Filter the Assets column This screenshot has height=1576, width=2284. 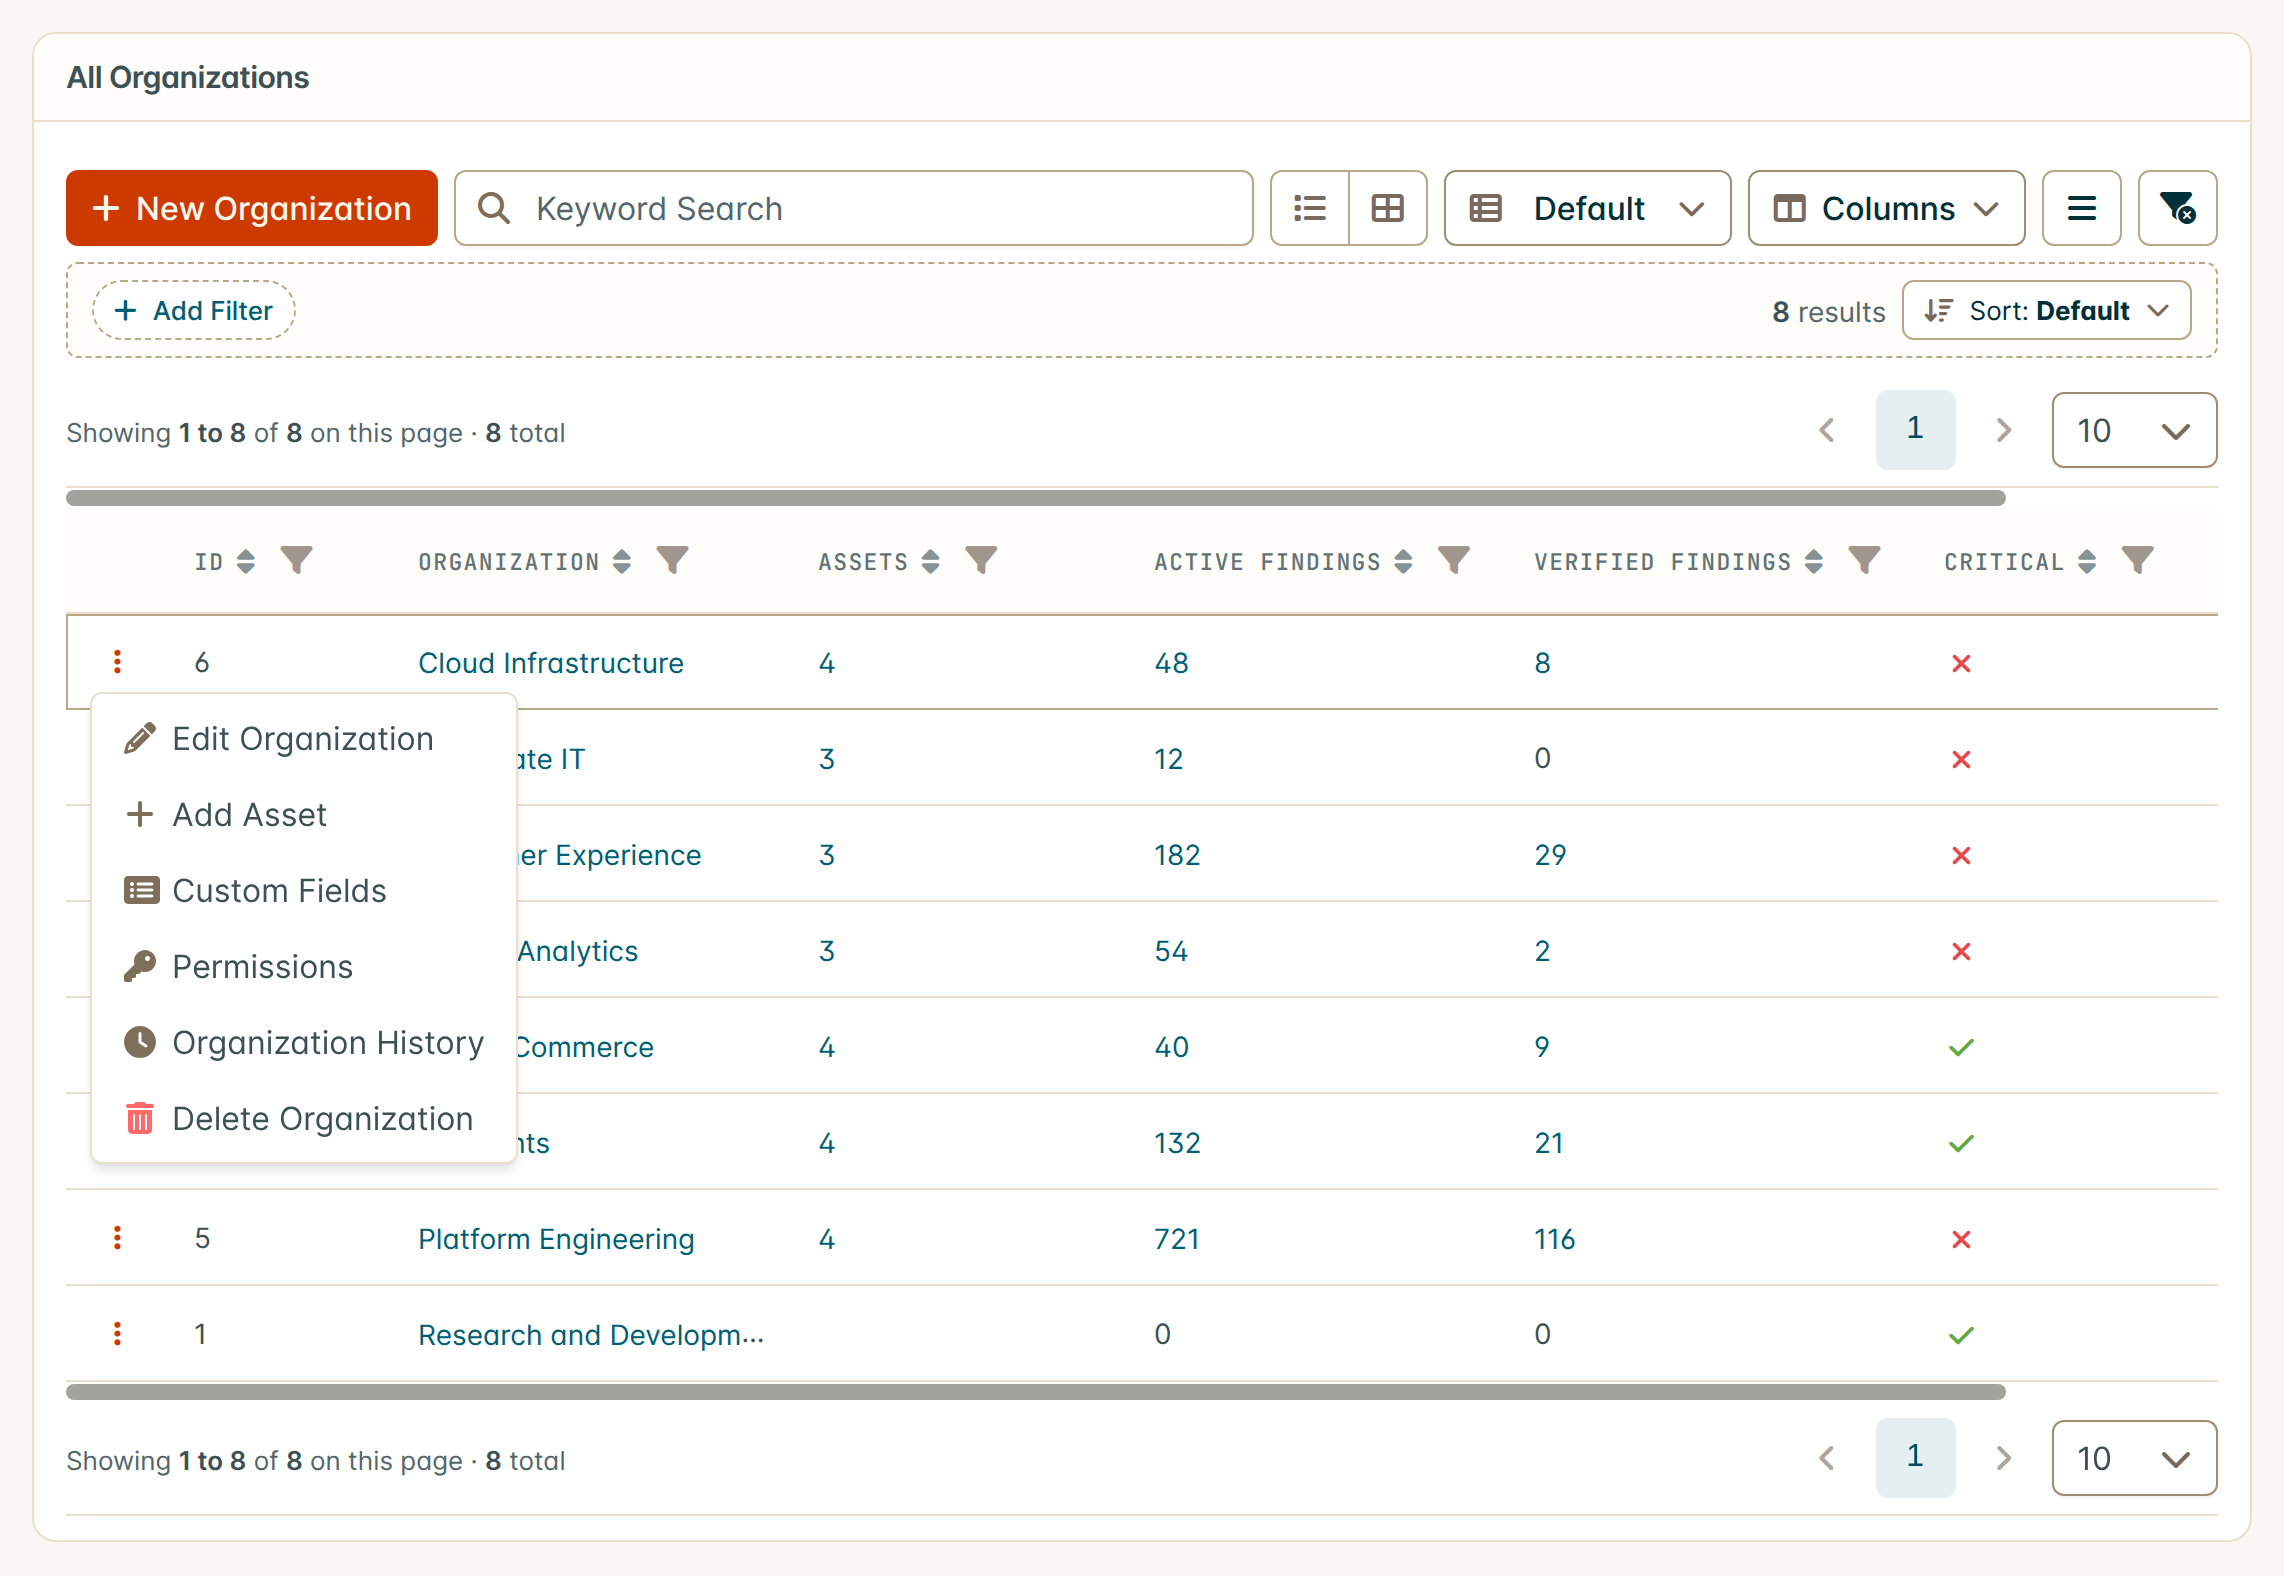981,560
